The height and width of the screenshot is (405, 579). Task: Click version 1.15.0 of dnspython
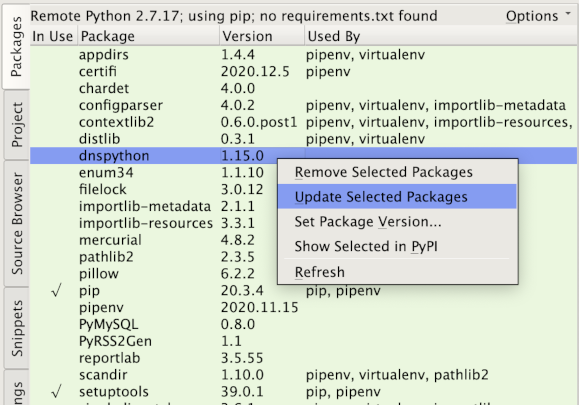242,156
